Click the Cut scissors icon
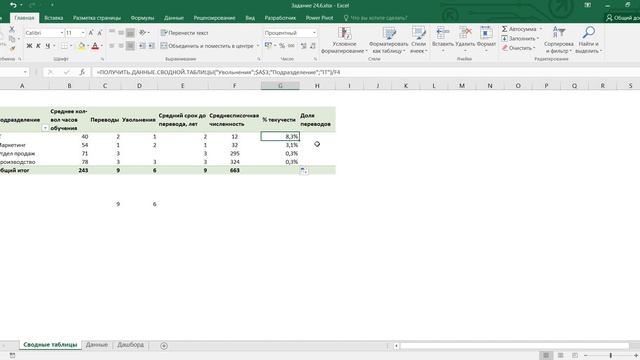This screenshot has width=640, height=360. (x=12, y=29)
